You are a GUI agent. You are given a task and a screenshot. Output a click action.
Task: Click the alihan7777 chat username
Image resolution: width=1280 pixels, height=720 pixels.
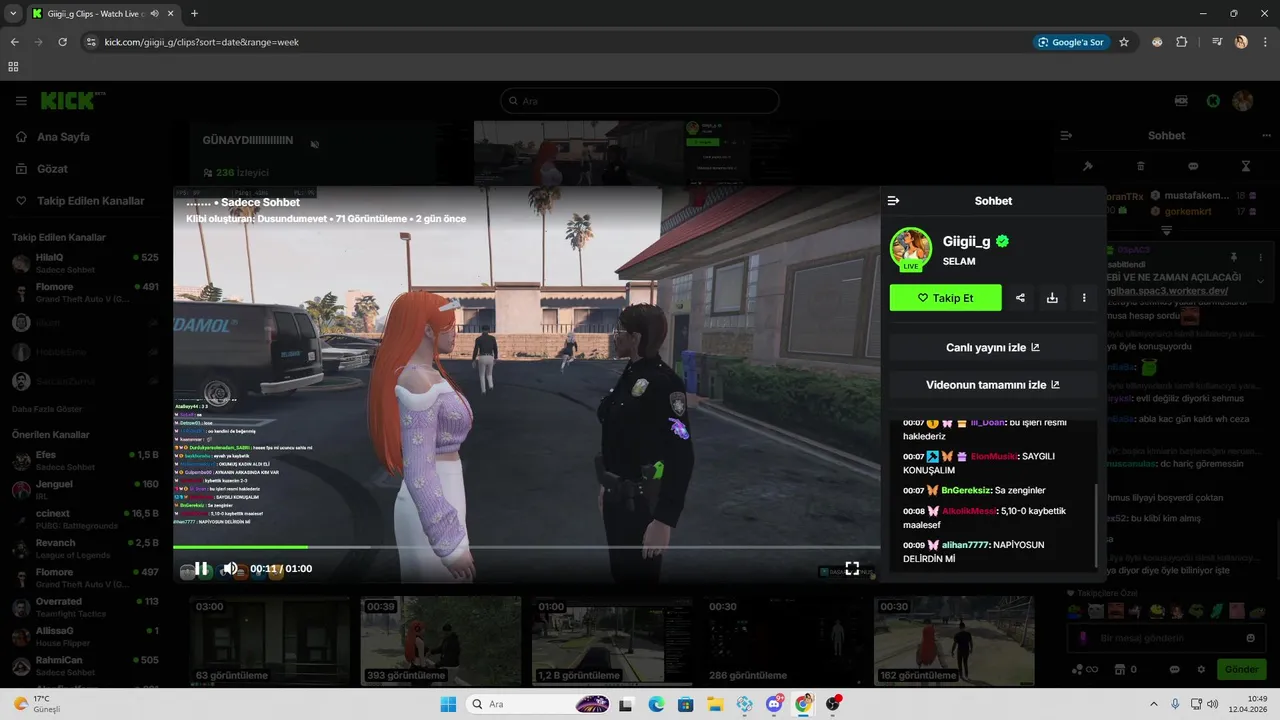(965, 545)
